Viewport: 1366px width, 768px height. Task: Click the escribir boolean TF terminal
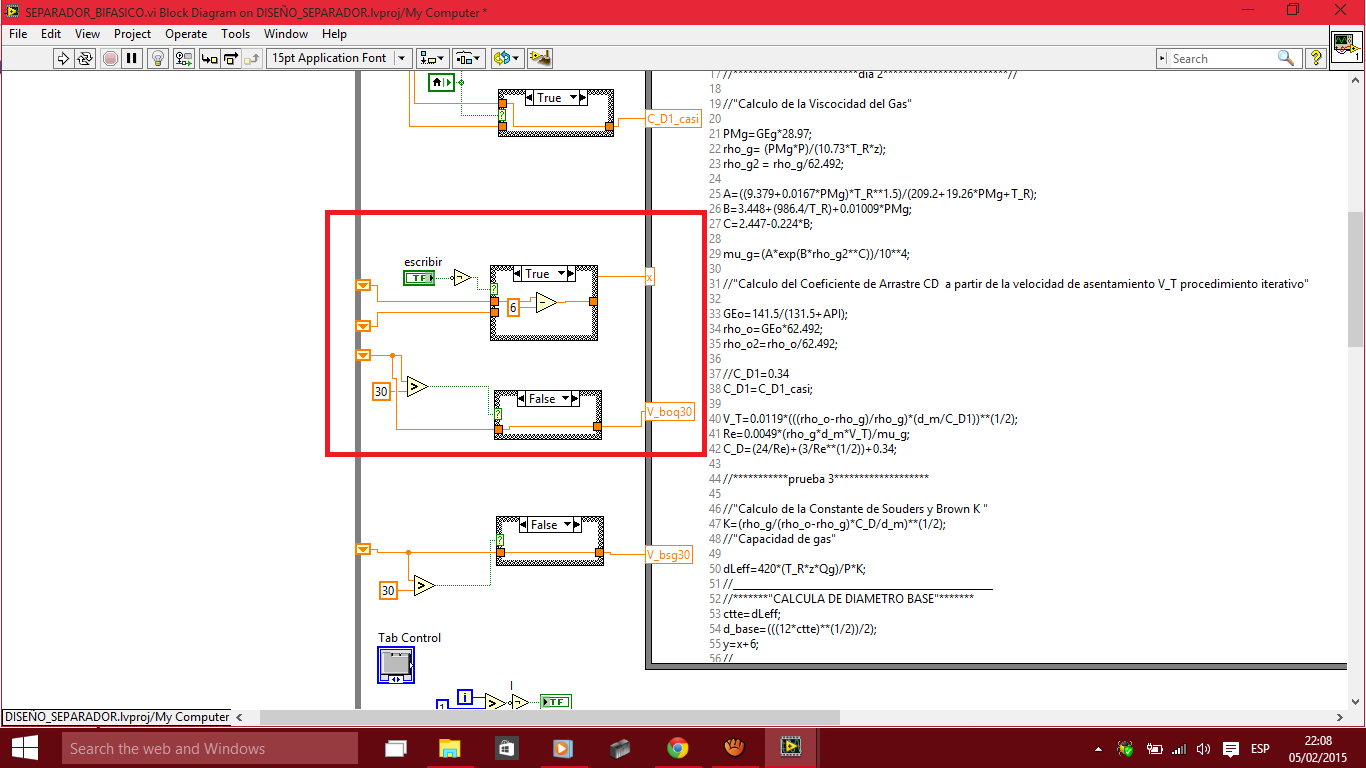(x=419, y=277)
